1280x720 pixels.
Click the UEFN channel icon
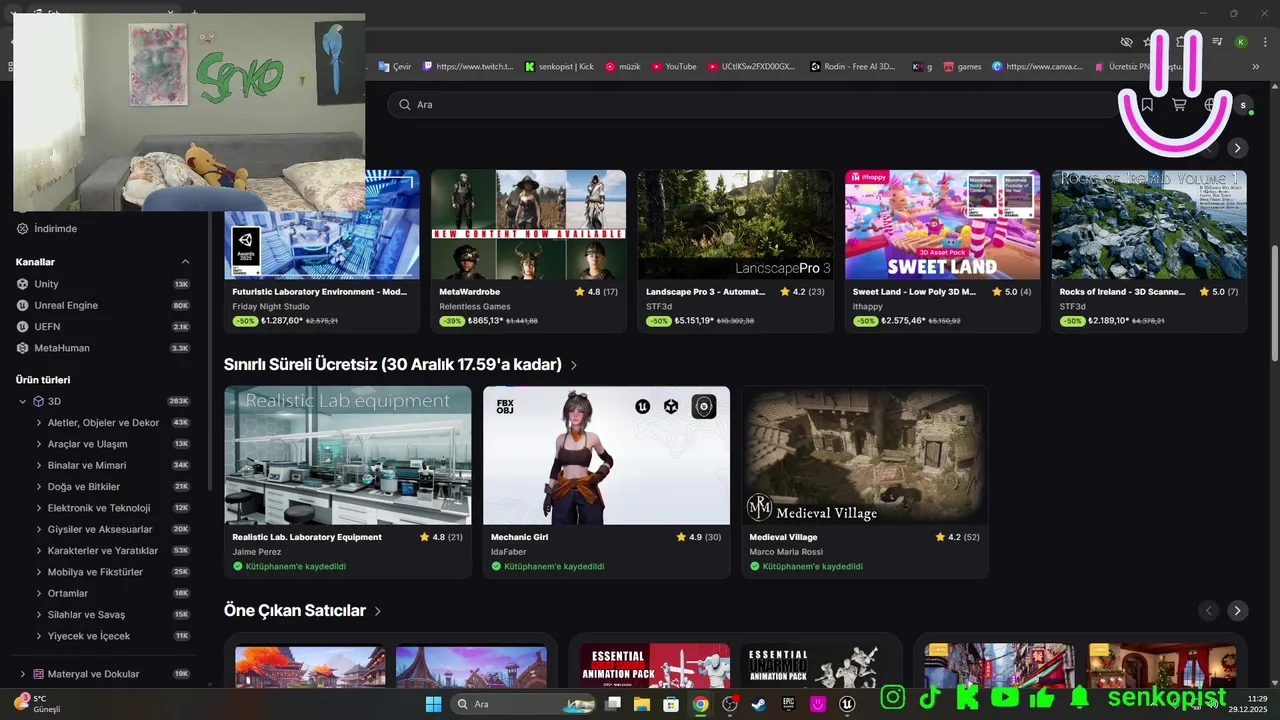[x=24, y=326]
